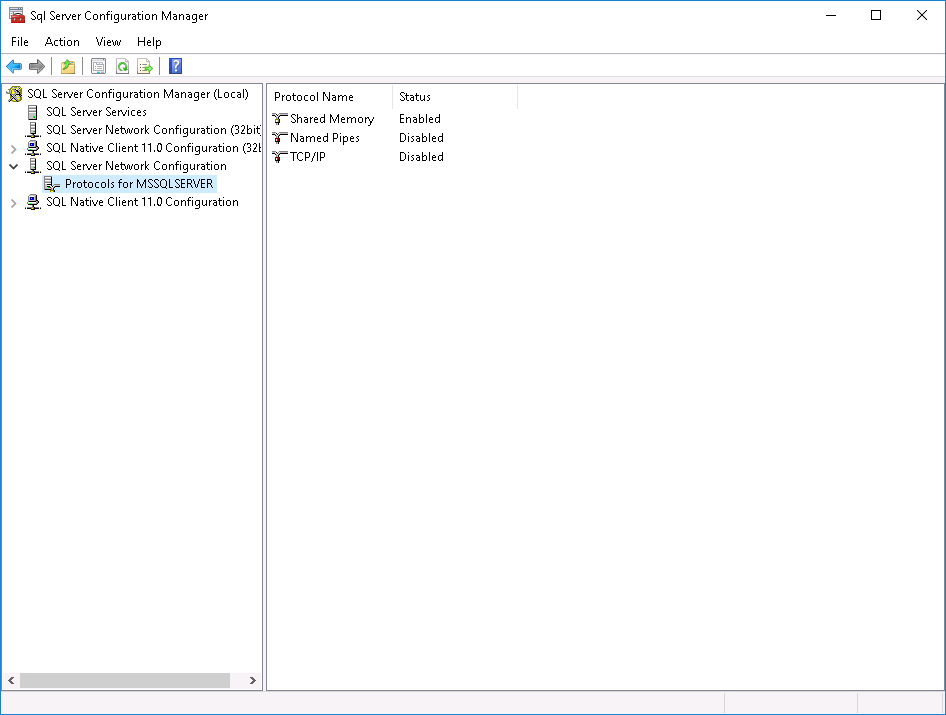Click the Shared Memory protocol icon

[x=279, y=119]
